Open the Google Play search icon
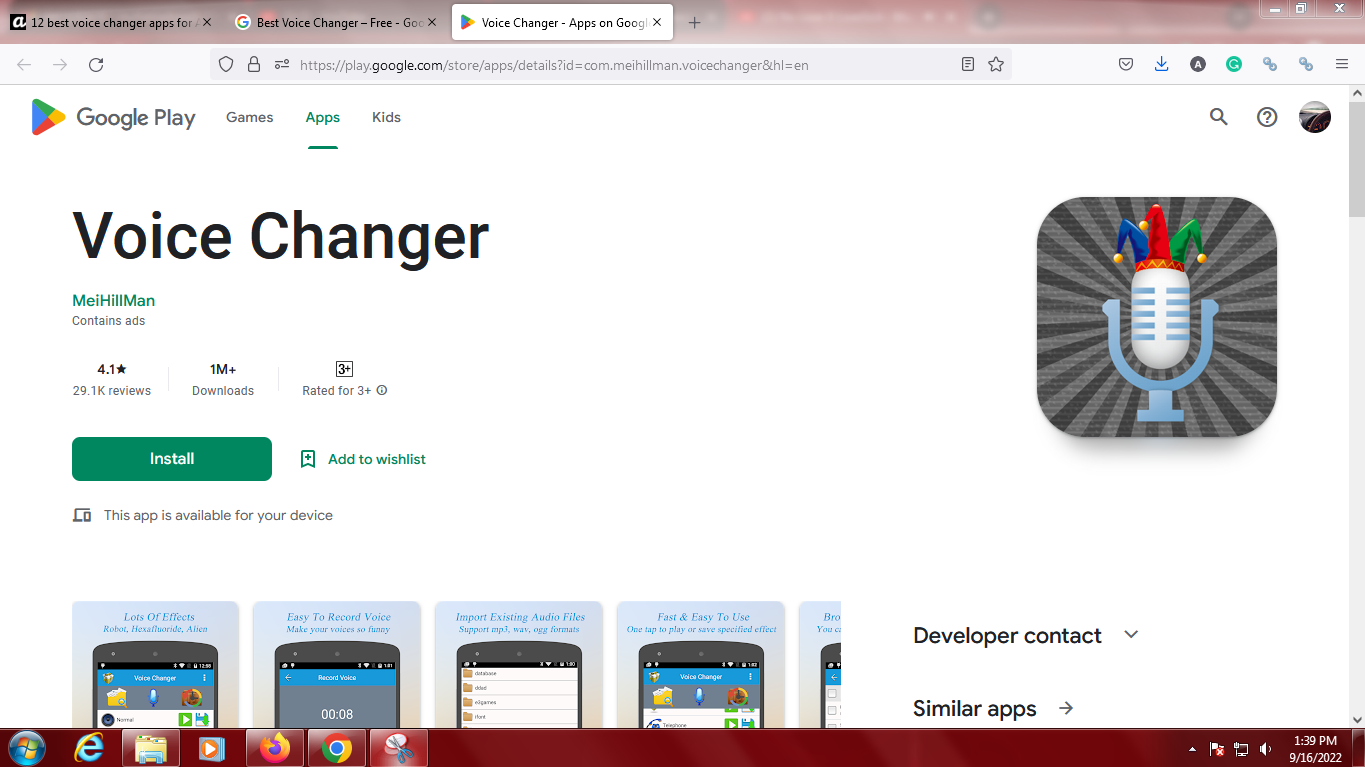This screenshot has height=767, width=1365. tap(1218, 117)
